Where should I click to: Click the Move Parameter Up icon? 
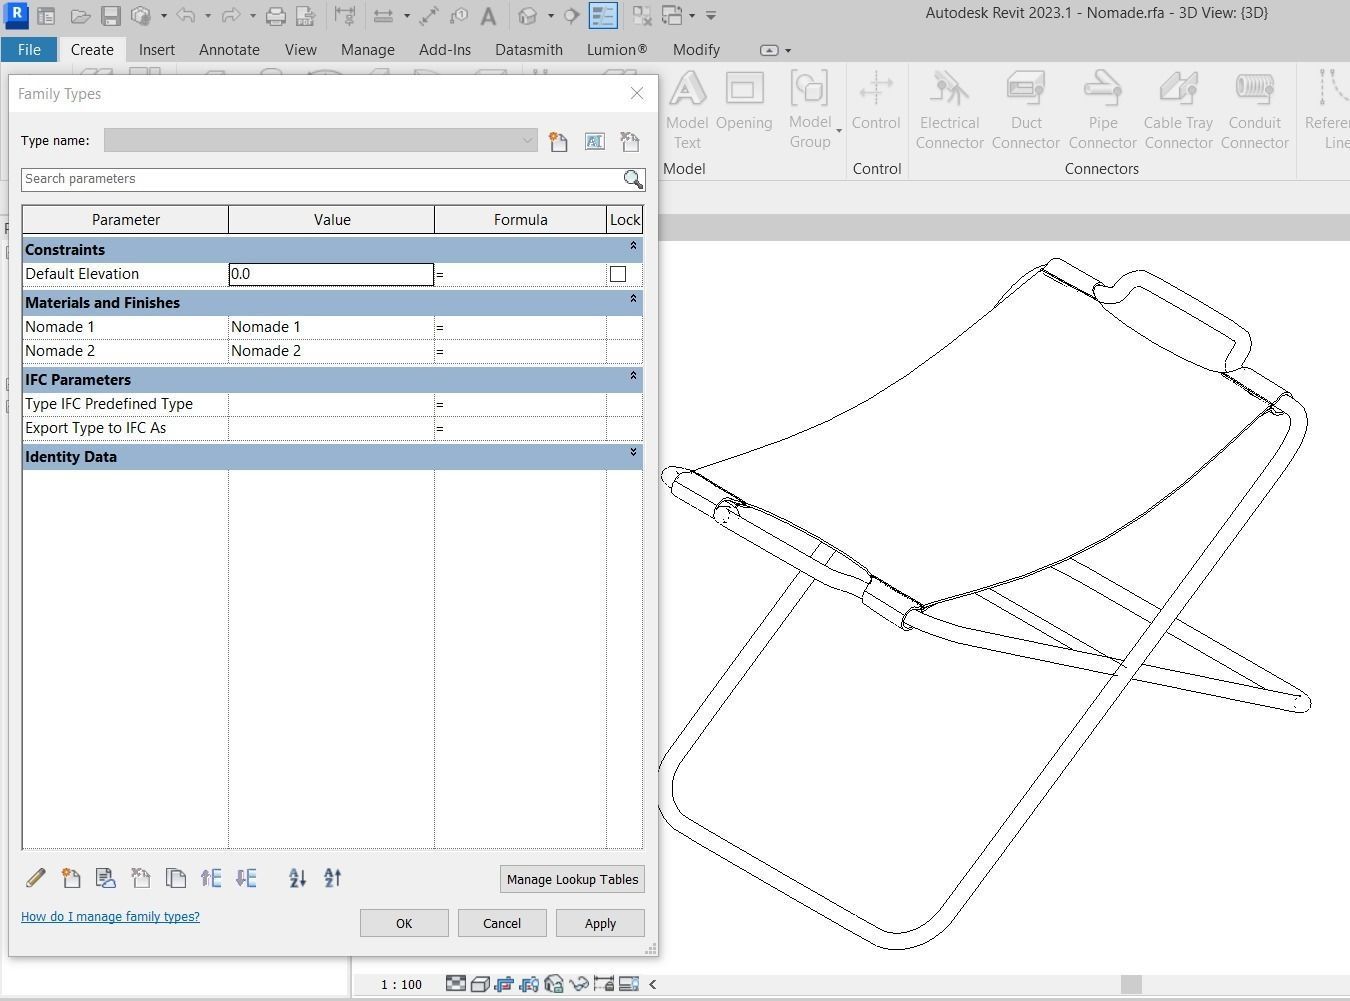click(x=211, y=878)
